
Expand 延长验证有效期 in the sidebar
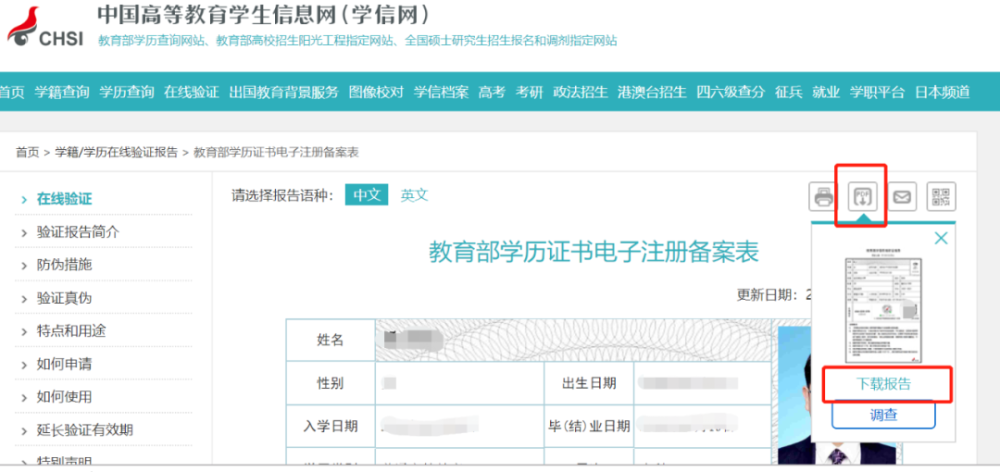pyautogui.click(x=85, y=430)
